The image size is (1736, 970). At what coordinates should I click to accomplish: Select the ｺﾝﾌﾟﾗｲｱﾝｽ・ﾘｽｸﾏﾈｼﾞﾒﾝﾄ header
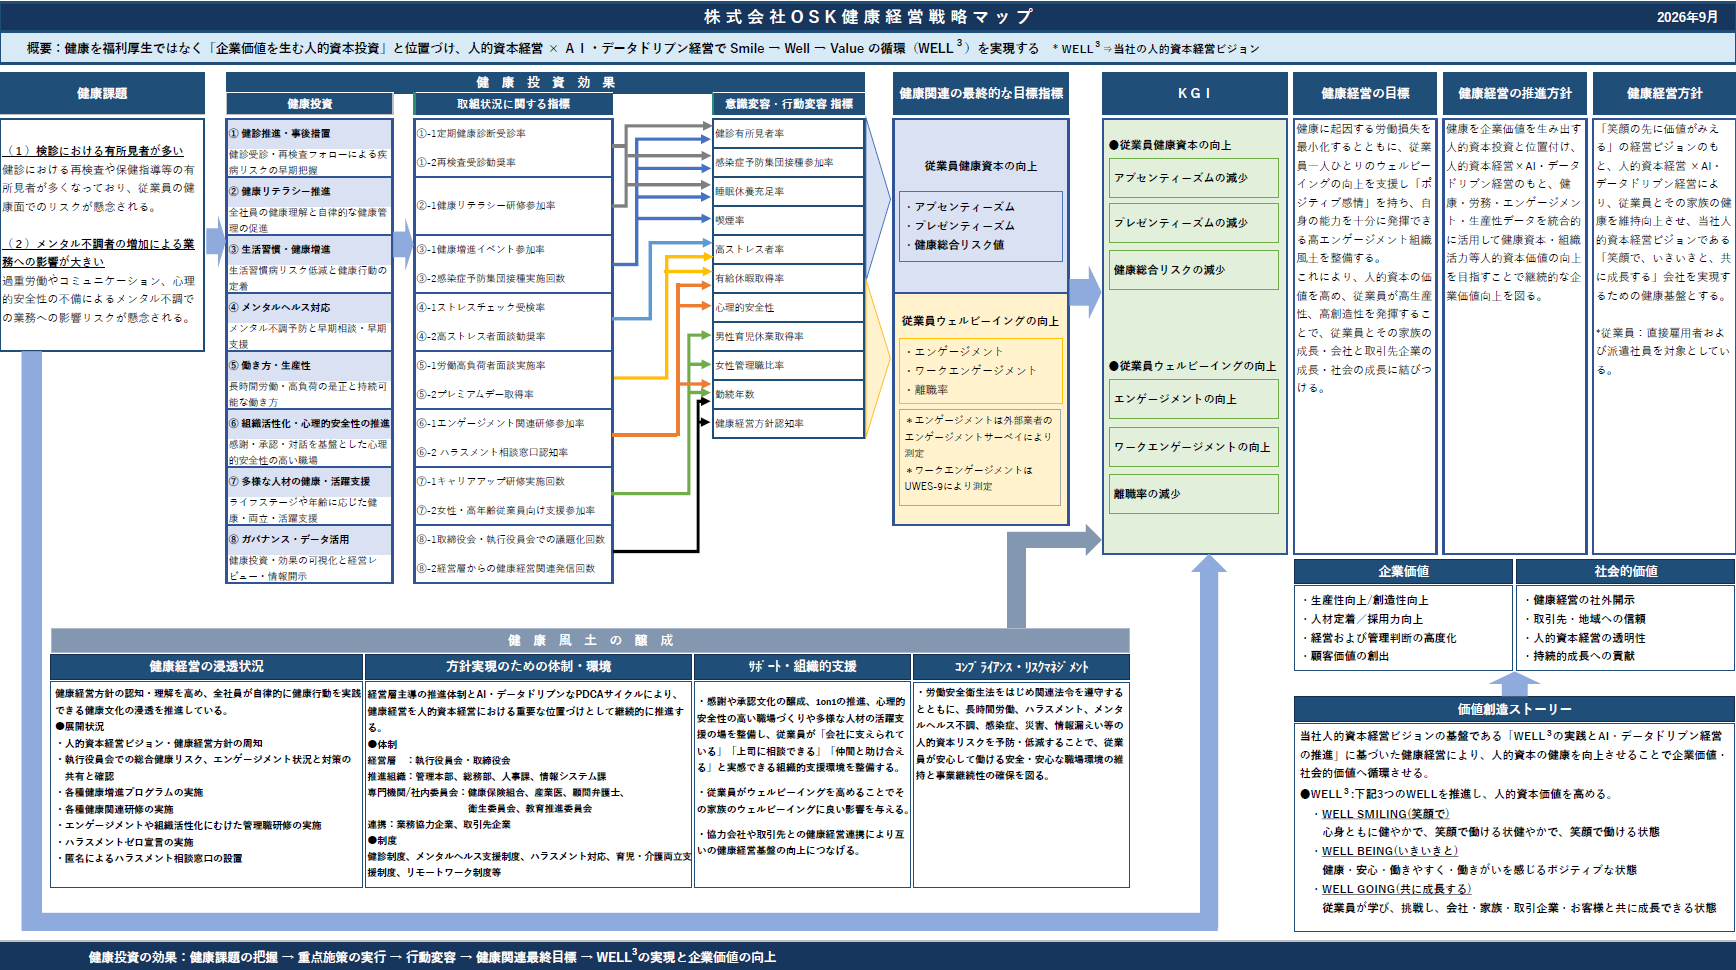[1021, 666]
